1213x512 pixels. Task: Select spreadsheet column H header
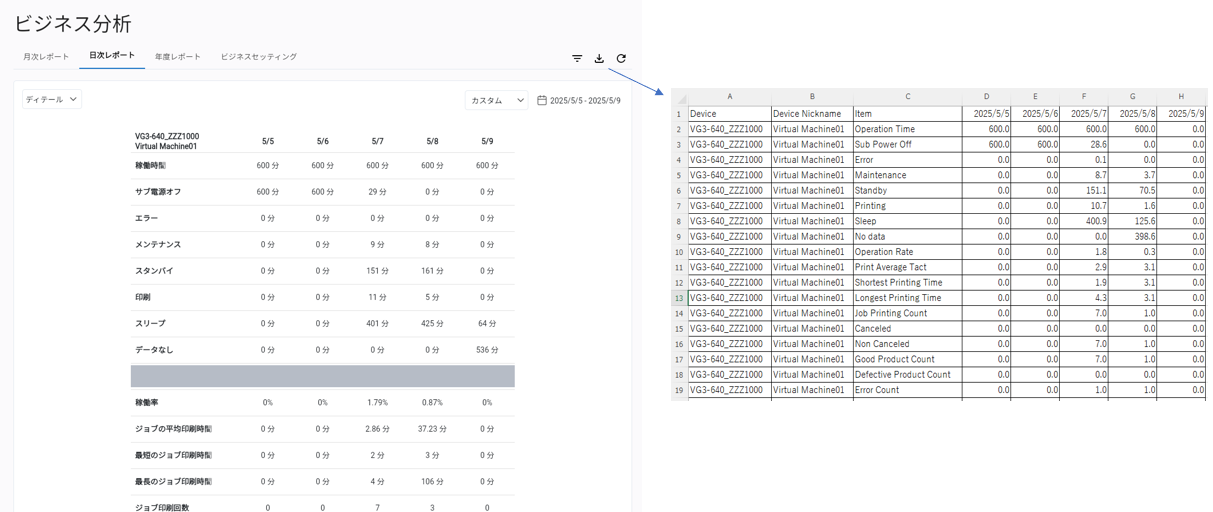pos(1181,97)
